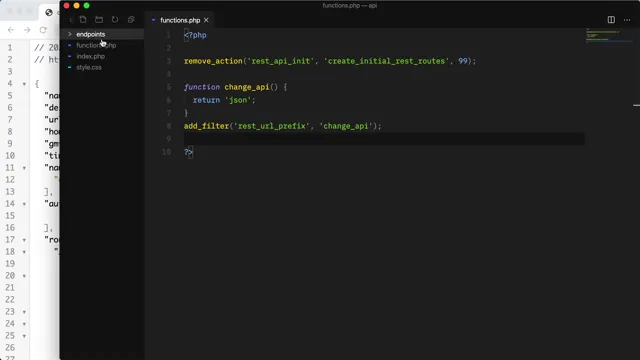Viewport: 640px width, 360px height.
Task: Click the 'create_initial_rest_routes' string
Action: (x=386, y=61)
